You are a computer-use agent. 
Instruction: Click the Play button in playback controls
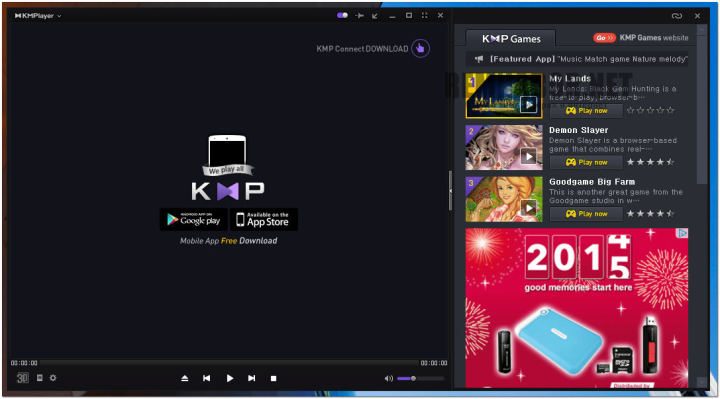coord(230,378)
